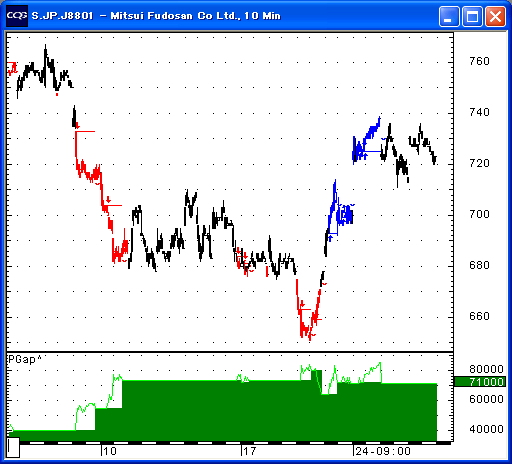This screenshot has width=512, height=464.
Task: Click the small box at bottom-left chart corner
Action: (x=13, y=448)
